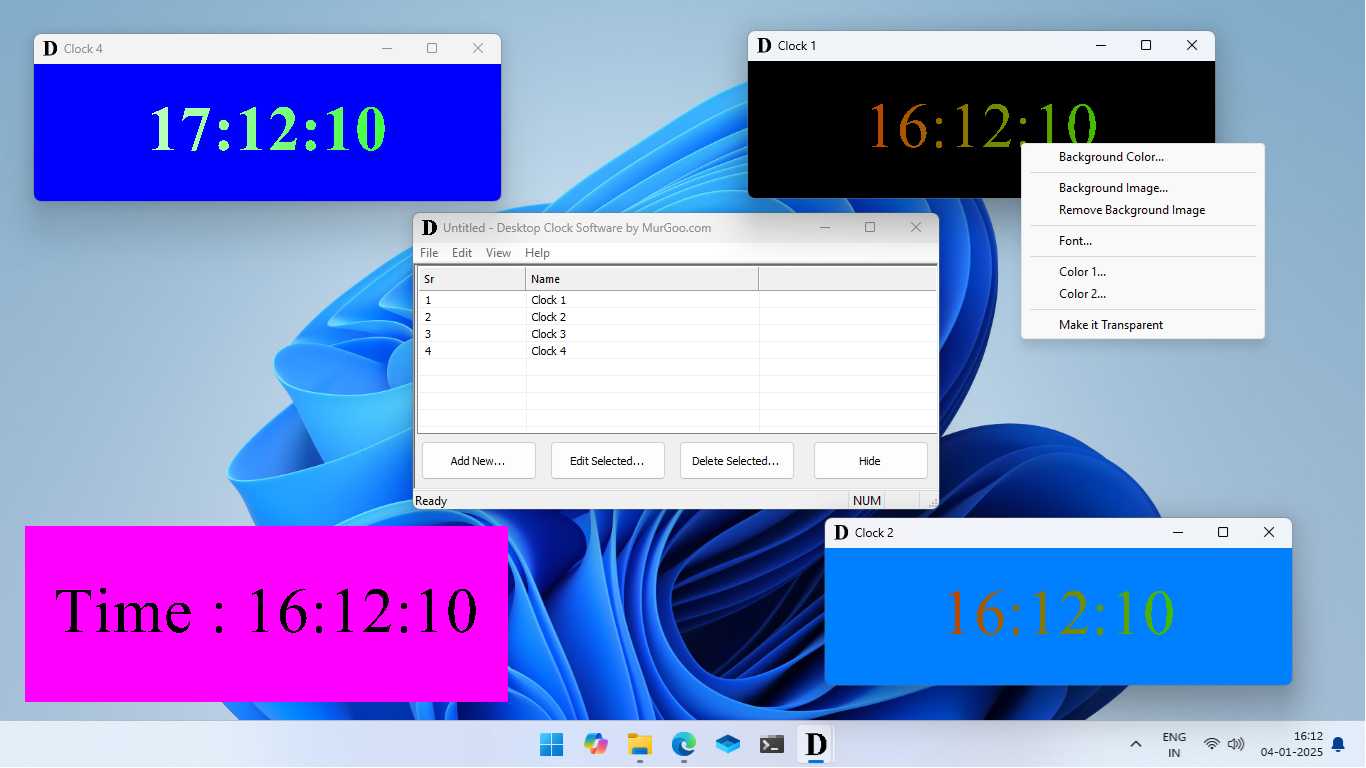Choose Background Image from the context menu
This screenshot has width=1366, height=768.
pos(1113,188)
